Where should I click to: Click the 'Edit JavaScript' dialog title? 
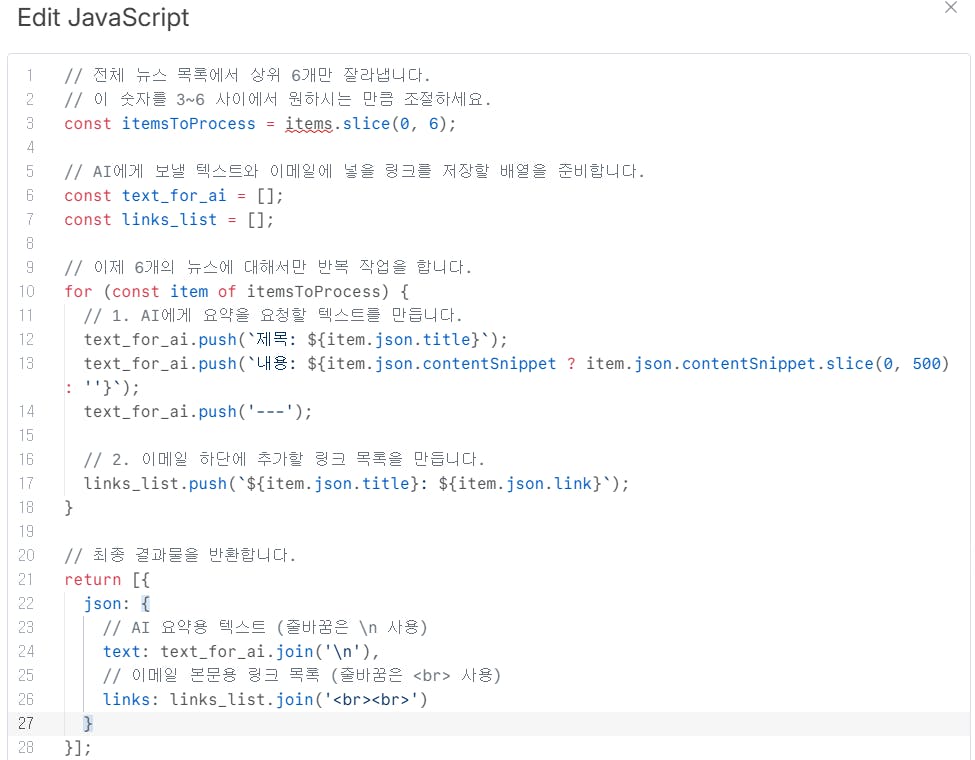[x=103, y=17]
